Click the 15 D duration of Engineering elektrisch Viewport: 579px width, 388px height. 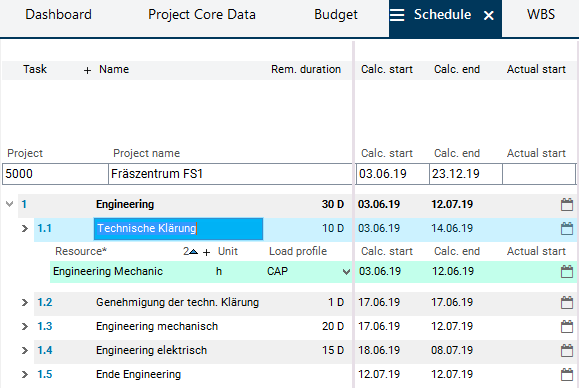333,350
